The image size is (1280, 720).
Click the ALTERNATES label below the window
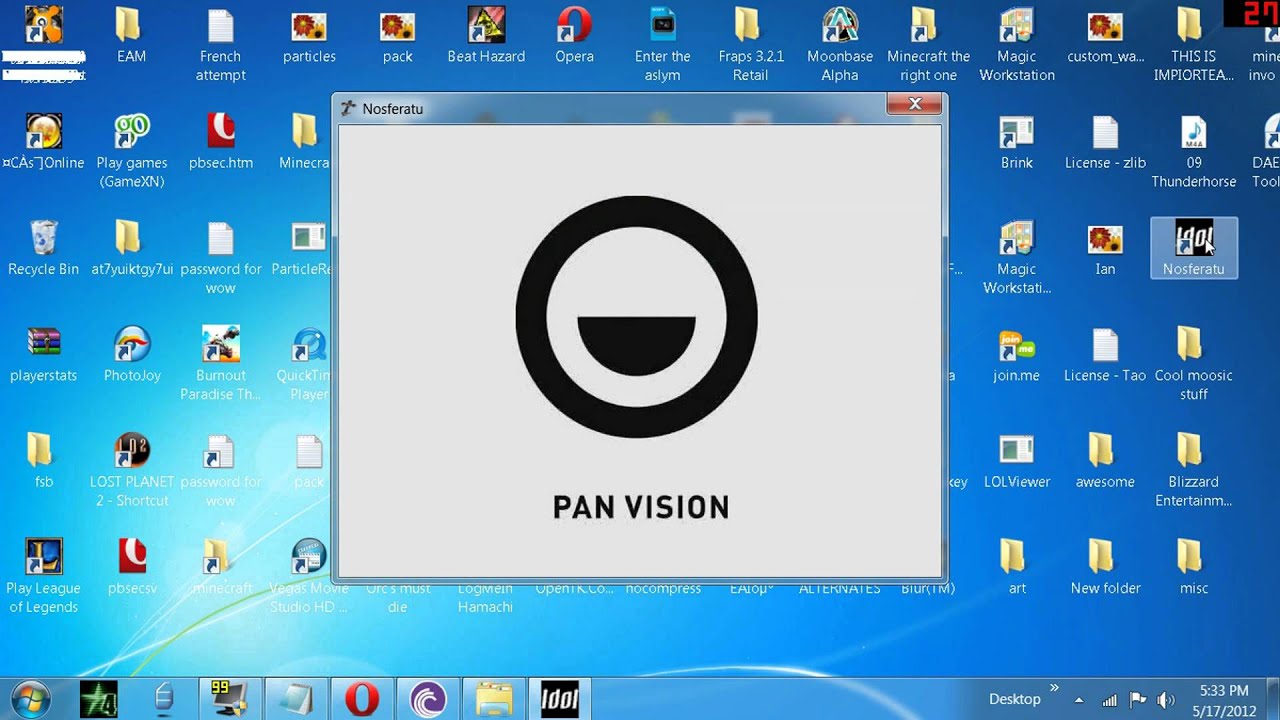coord(840,589)
